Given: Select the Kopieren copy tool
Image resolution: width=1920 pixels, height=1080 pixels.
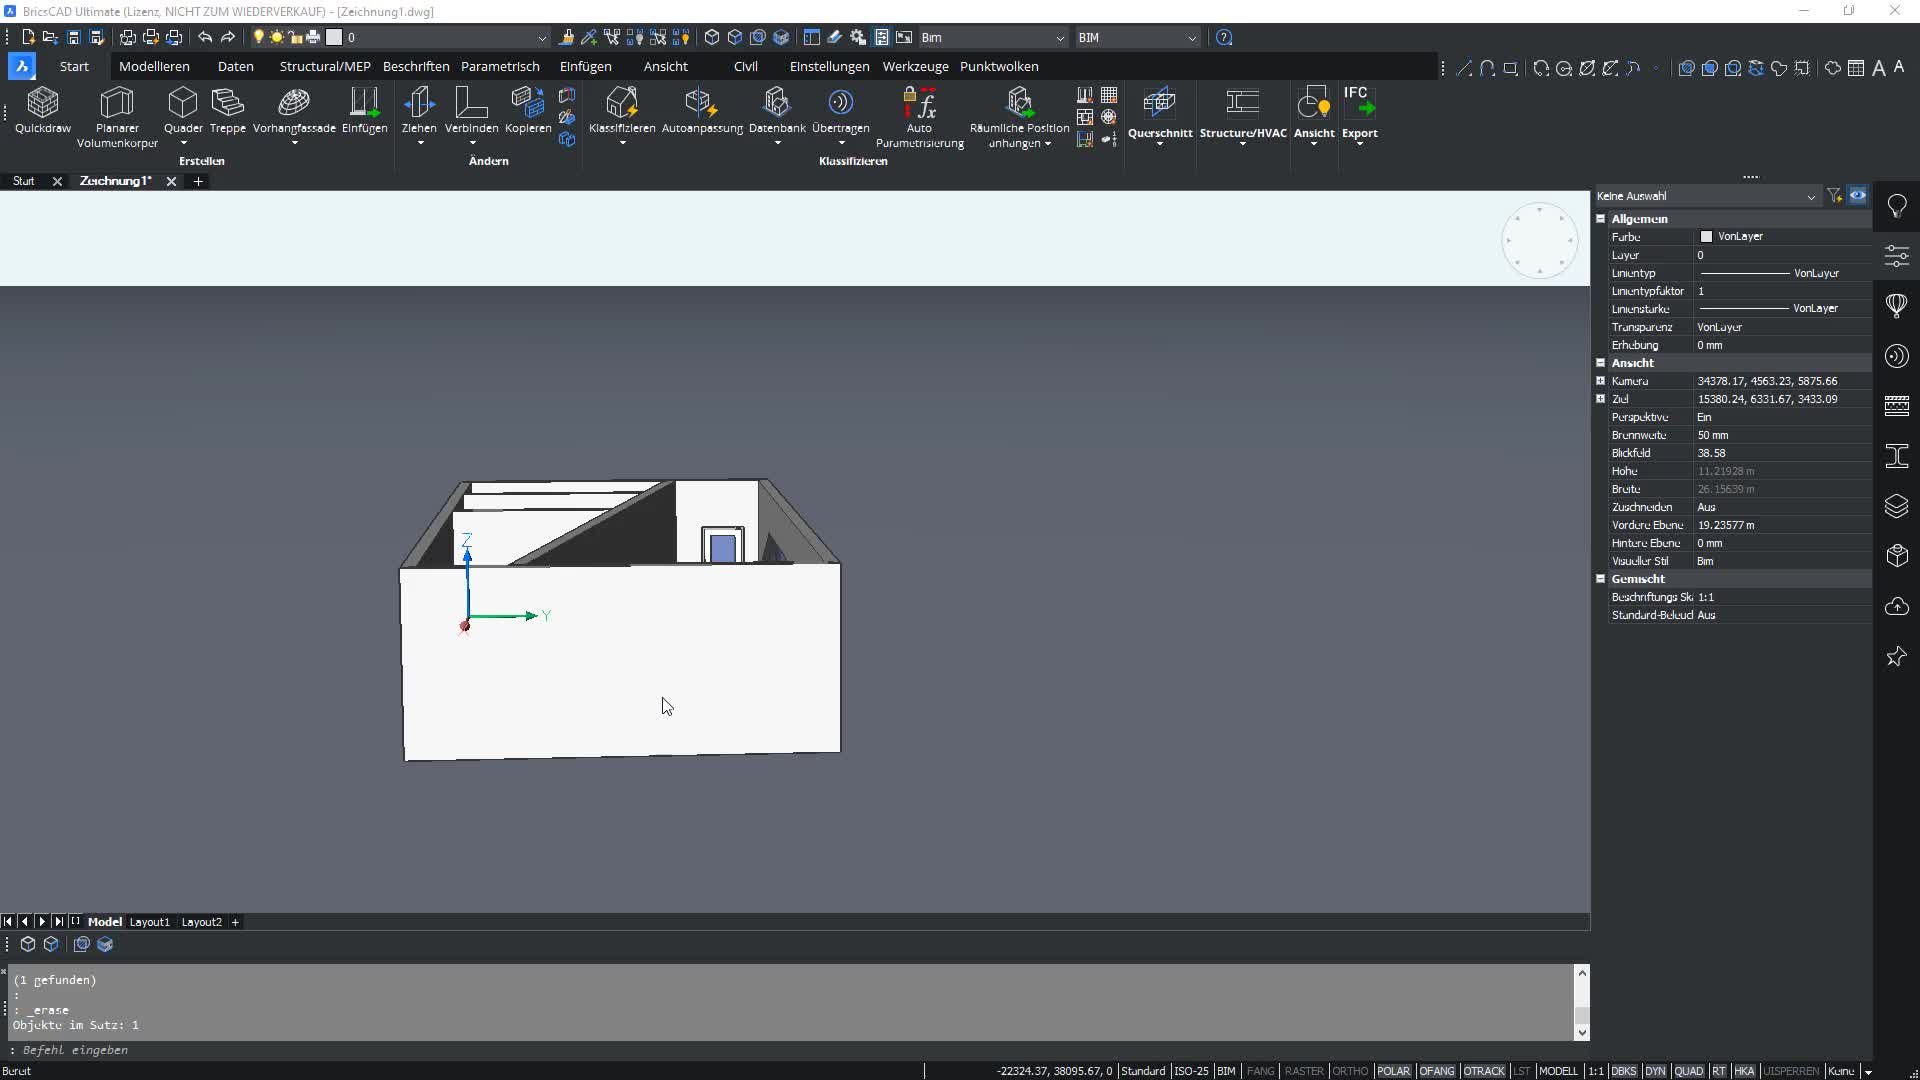Looking at the screenshot, I should [528, 110].
